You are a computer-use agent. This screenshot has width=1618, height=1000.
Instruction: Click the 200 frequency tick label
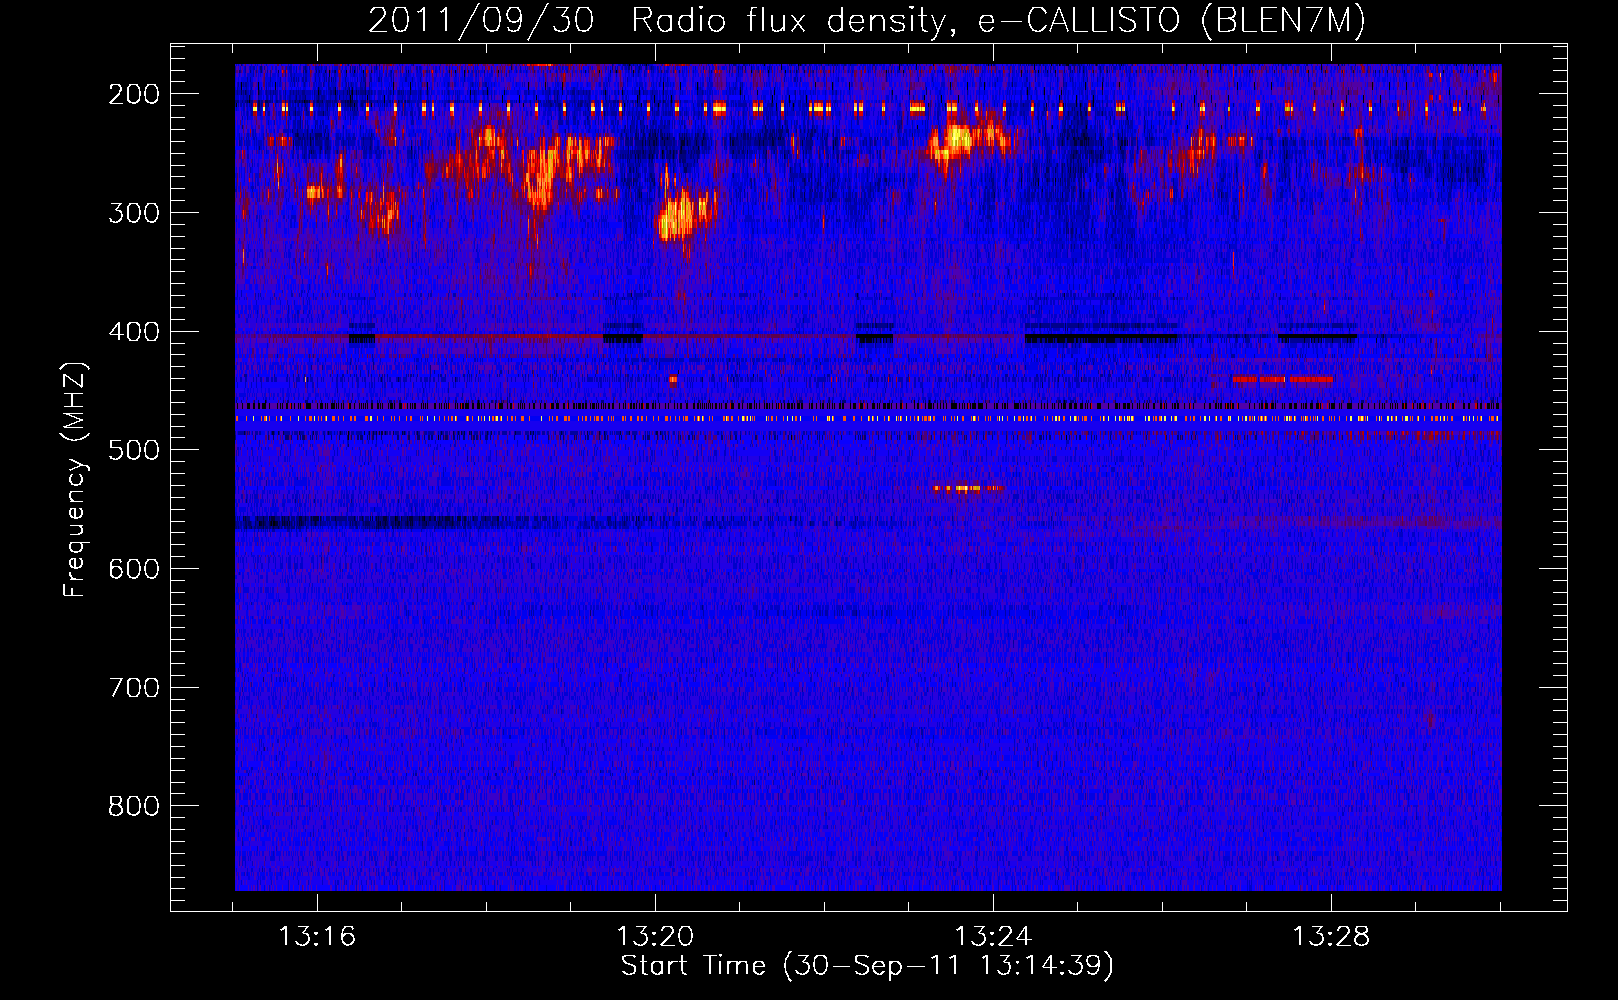pos(134,94)
